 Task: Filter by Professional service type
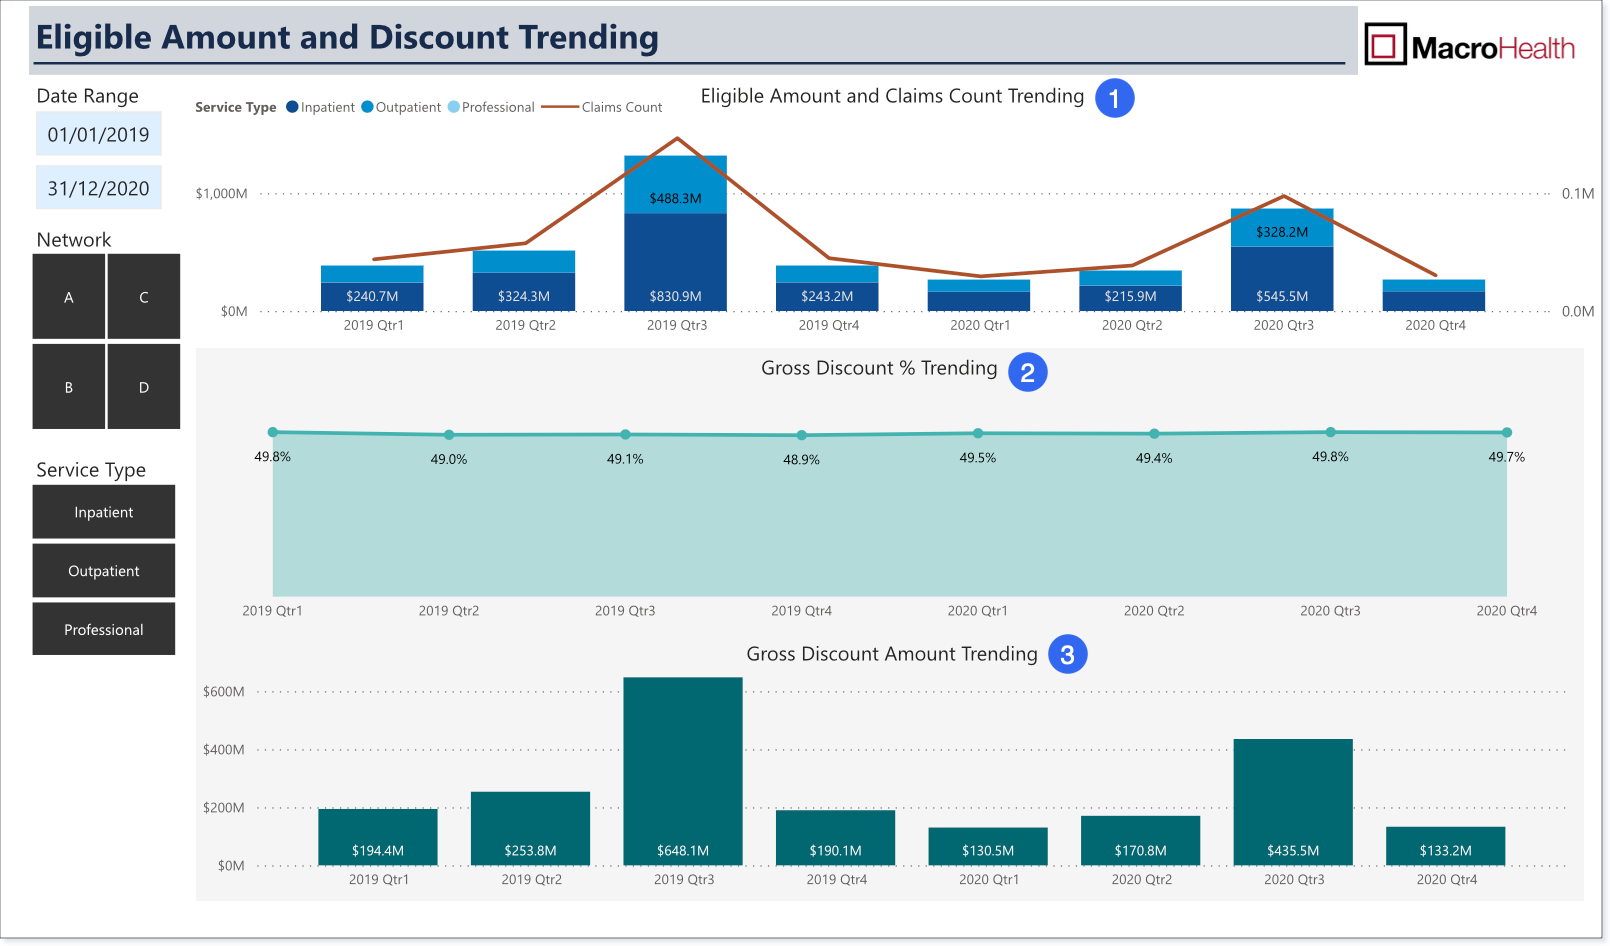click(x=104, y=629)
